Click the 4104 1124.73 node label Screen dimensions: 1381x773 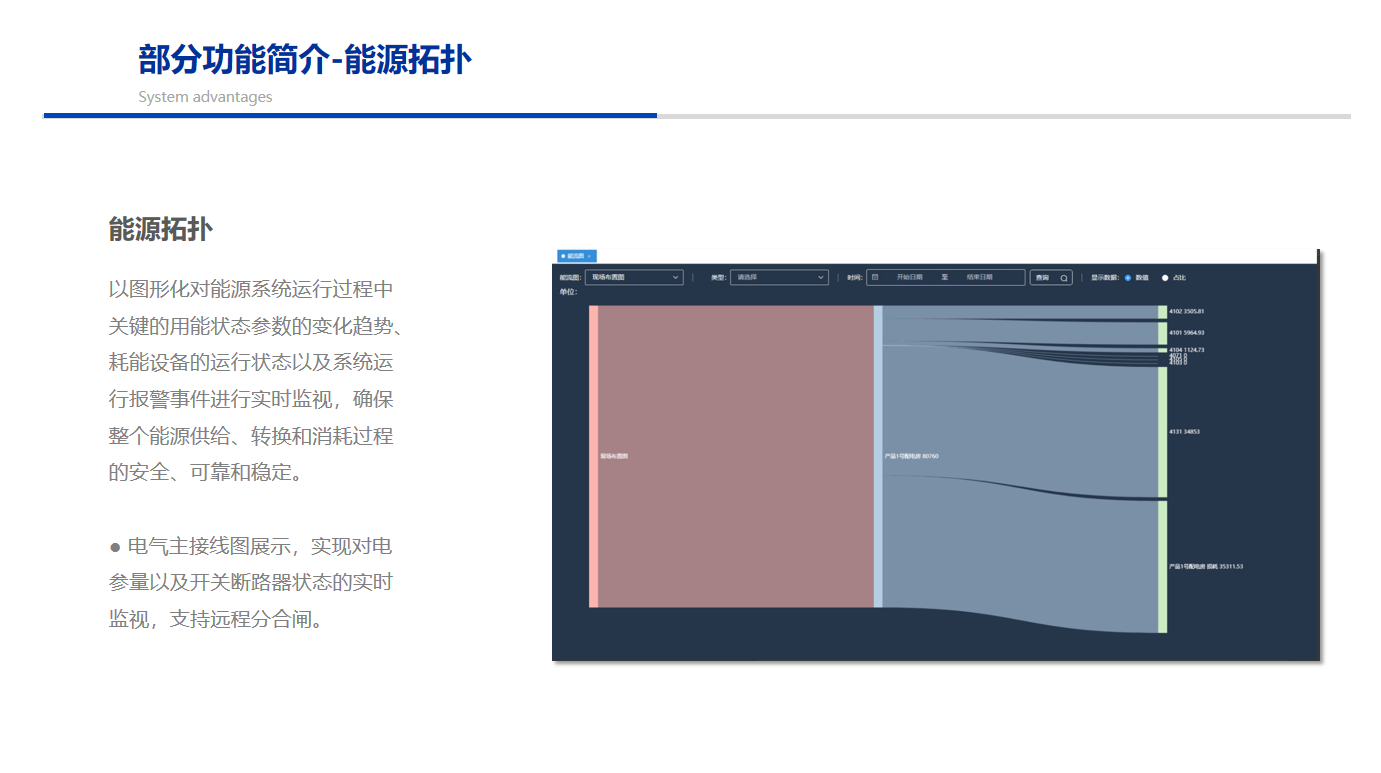click(1186, 350)
